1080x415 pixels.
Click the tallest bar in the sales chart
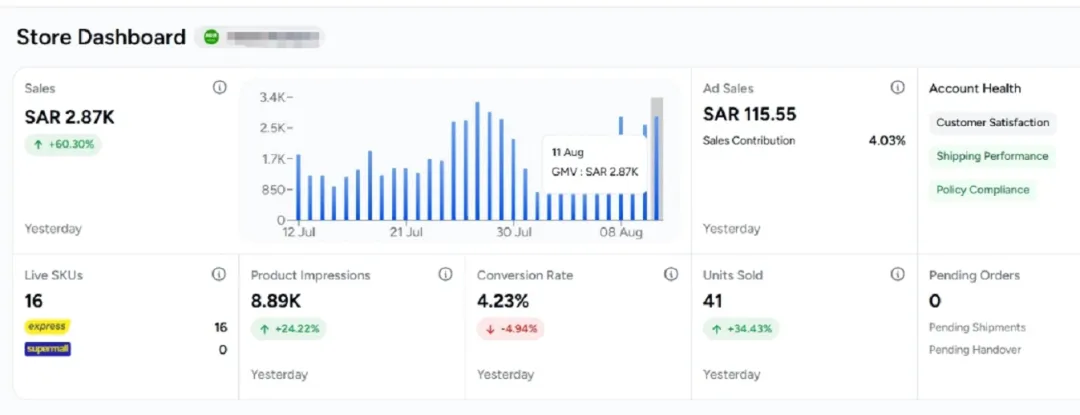click(477, 161)
